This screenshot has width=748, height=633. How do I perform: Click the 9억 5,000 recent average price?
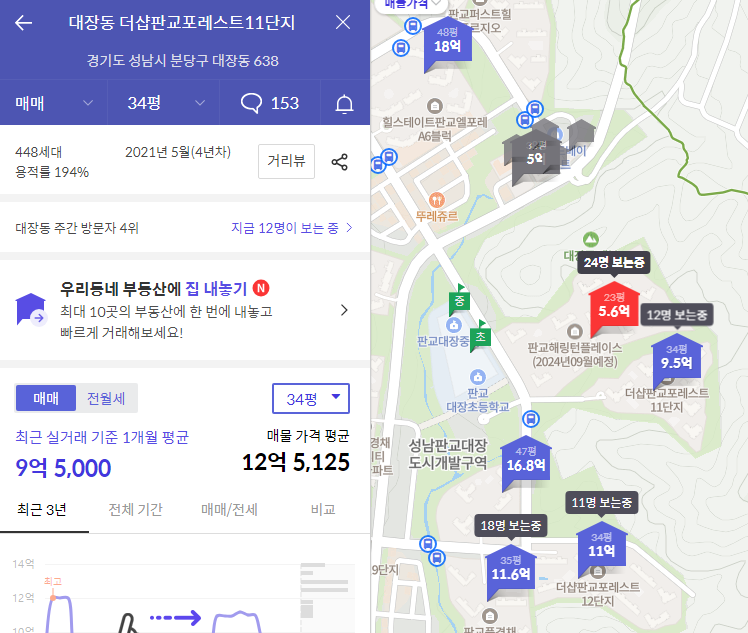point(63,467)
